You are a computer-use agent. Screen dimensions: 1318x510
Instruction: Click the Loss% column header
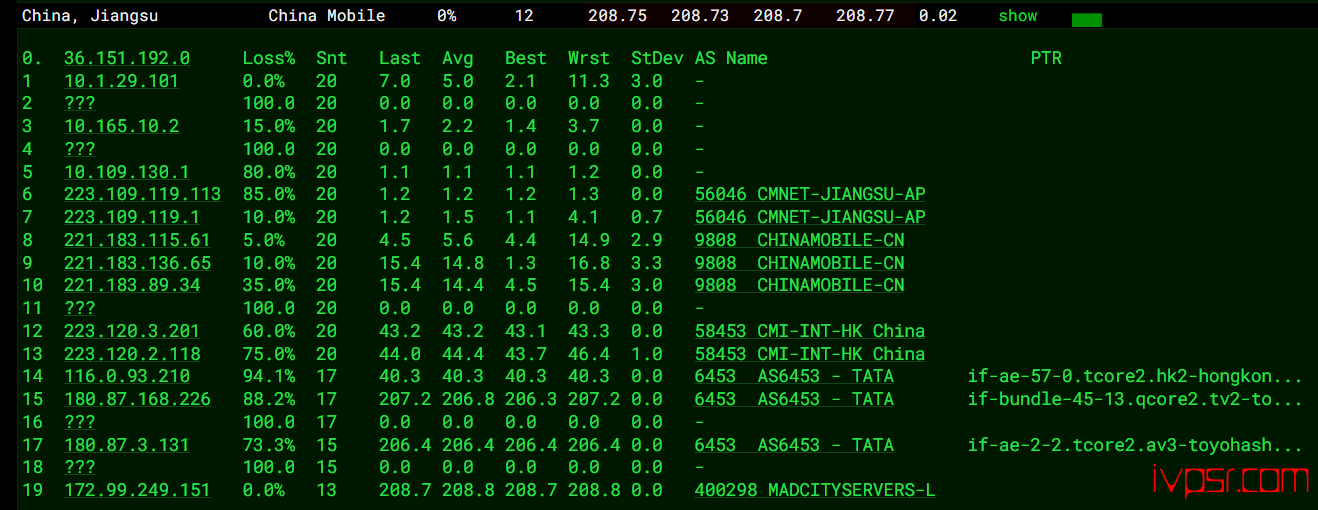(269, 58)
